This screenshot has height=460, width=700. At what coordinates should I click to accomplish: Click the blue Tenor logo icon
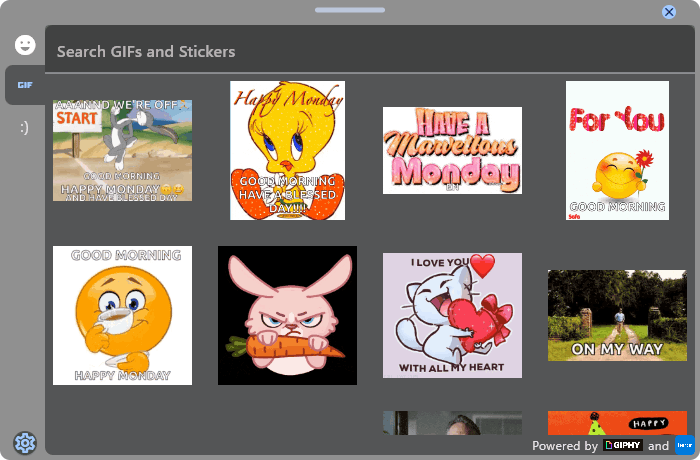click(x=684, y=445)
